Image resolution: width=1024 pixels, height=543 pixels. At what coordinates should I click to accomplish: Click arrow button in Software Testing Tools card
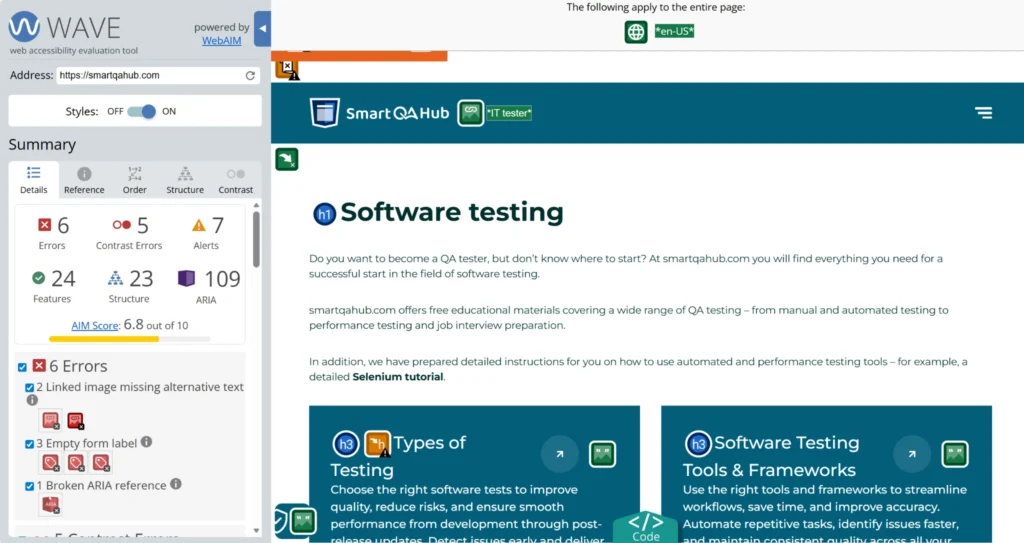pyautogui.click(x=912, y=453)
